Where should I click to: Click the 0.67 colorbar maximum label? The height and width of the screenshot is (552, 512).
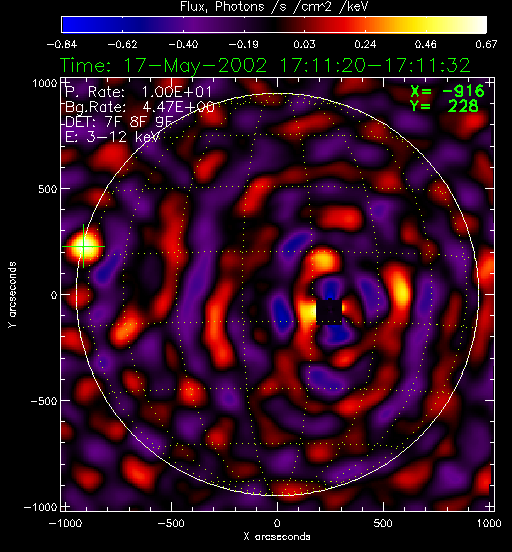(x=486, y=44)
